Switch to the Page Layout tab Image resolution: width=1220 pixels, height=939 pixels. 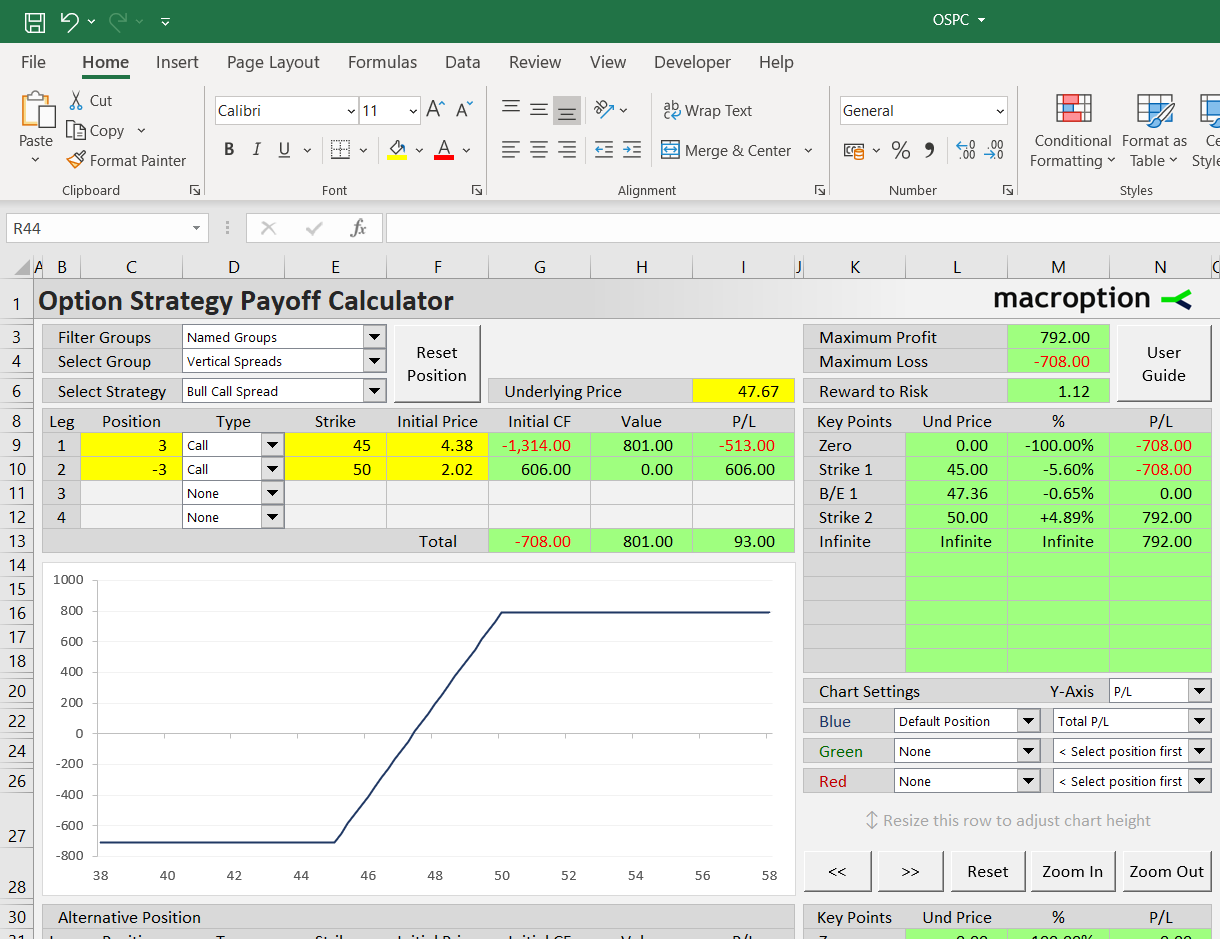pos(273,62)
